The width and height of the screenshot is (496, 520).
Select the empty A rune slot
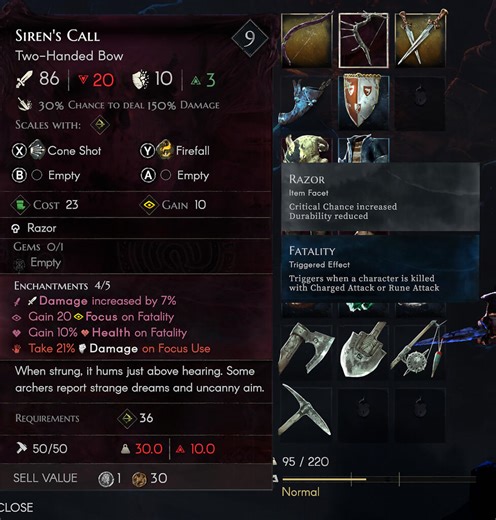(x=175, y=175)
